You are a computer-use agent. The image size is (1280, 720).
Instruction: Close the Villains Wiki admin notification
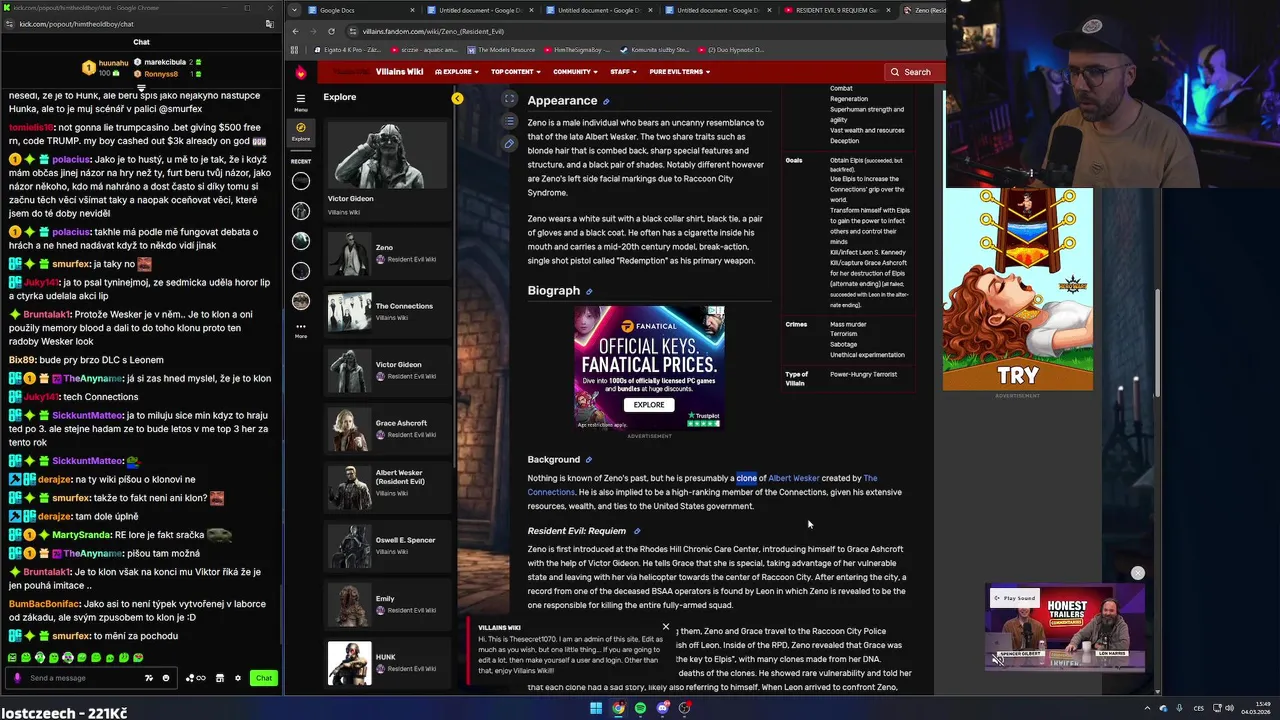pyautogui.click(x=665, y=627)
